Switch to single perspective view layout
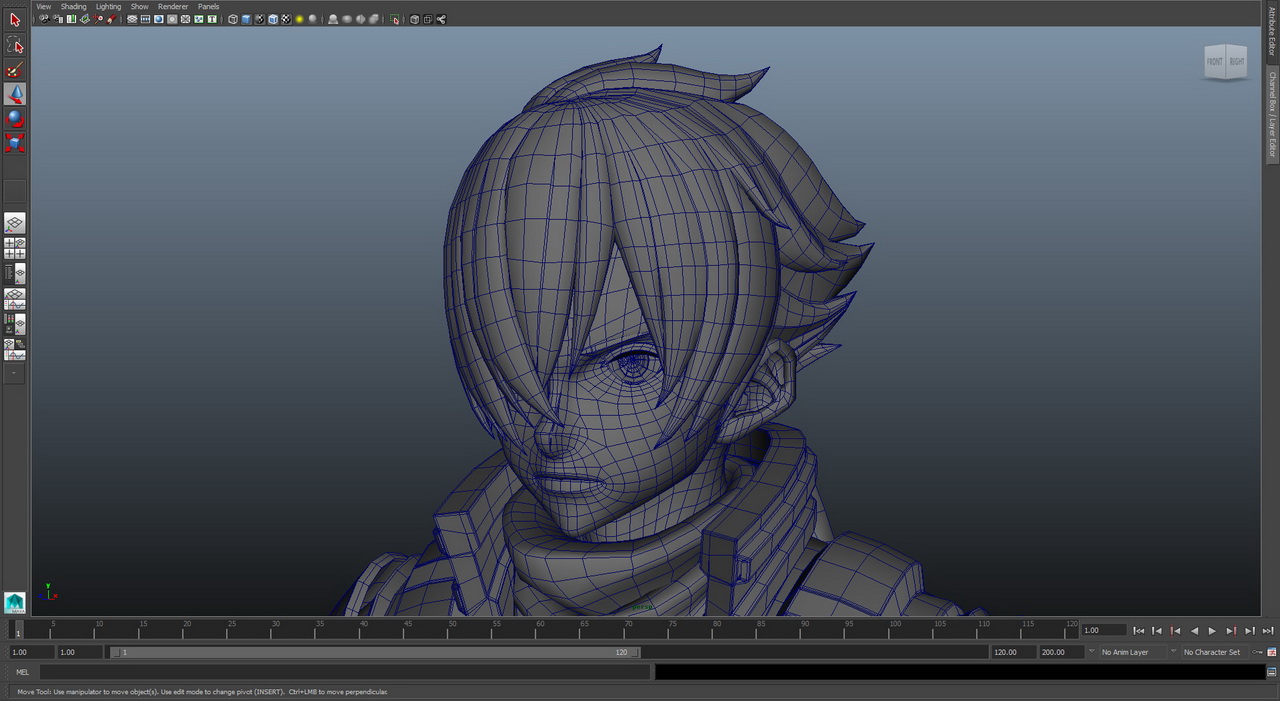 click(x=14, y=223)
